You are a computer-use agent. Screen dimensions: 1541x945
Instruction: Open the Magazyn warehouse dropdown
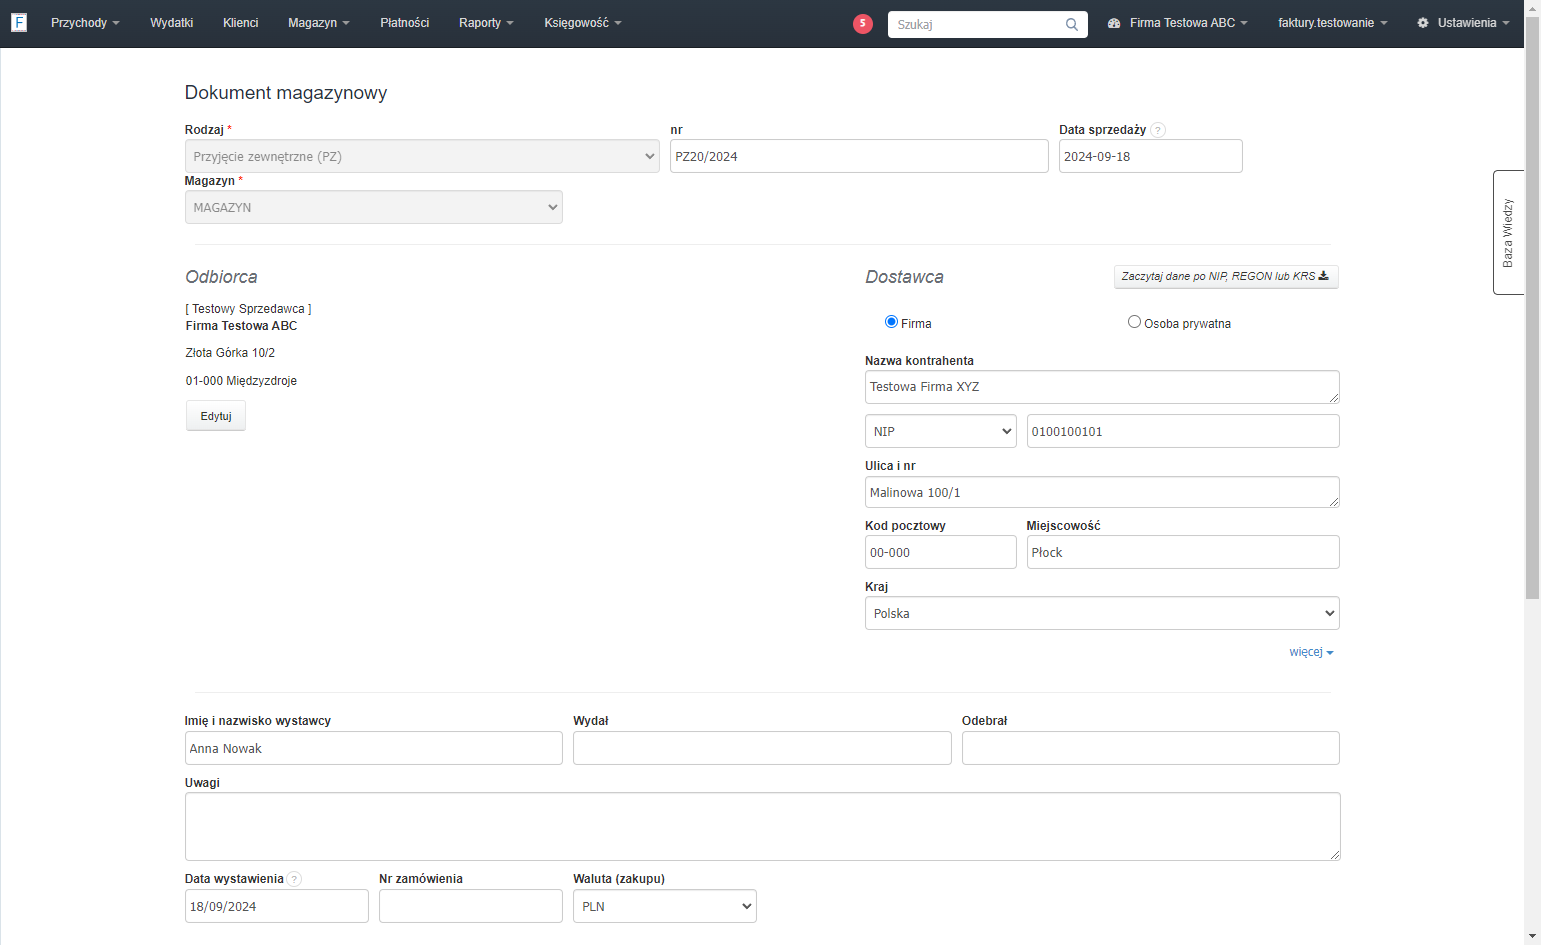pos(374,207)
